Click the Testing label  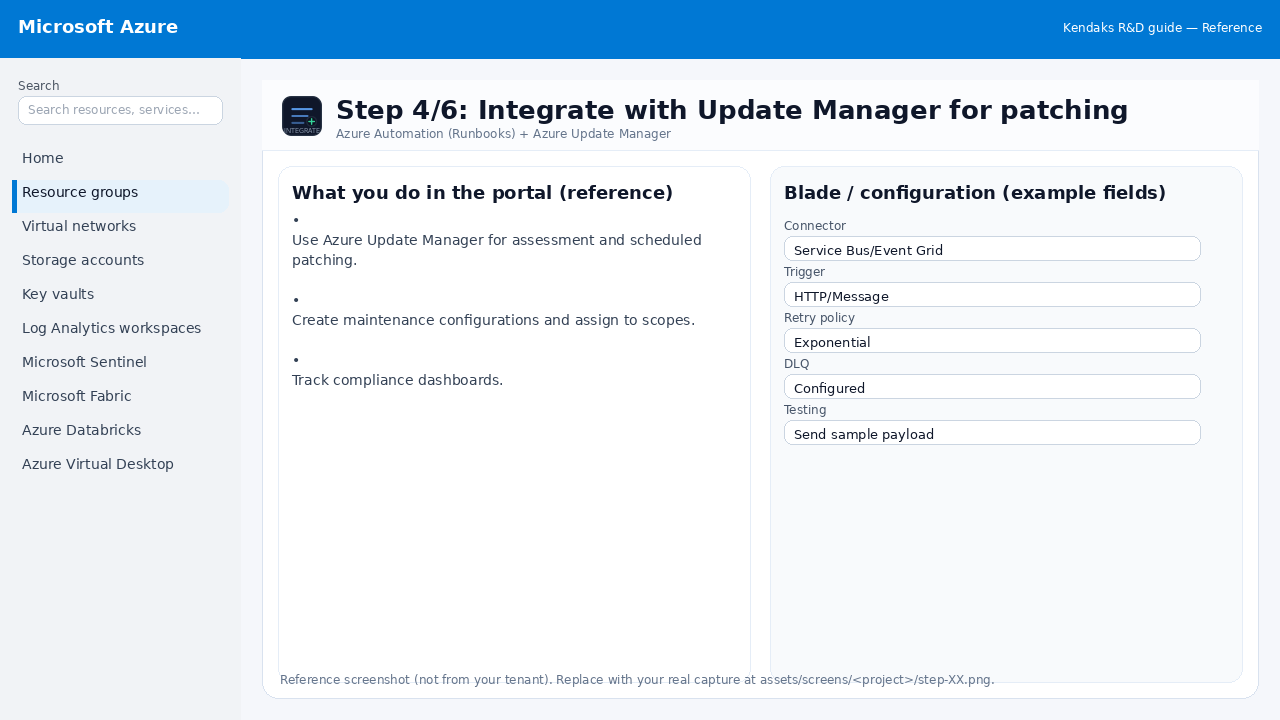coord(805,410)
